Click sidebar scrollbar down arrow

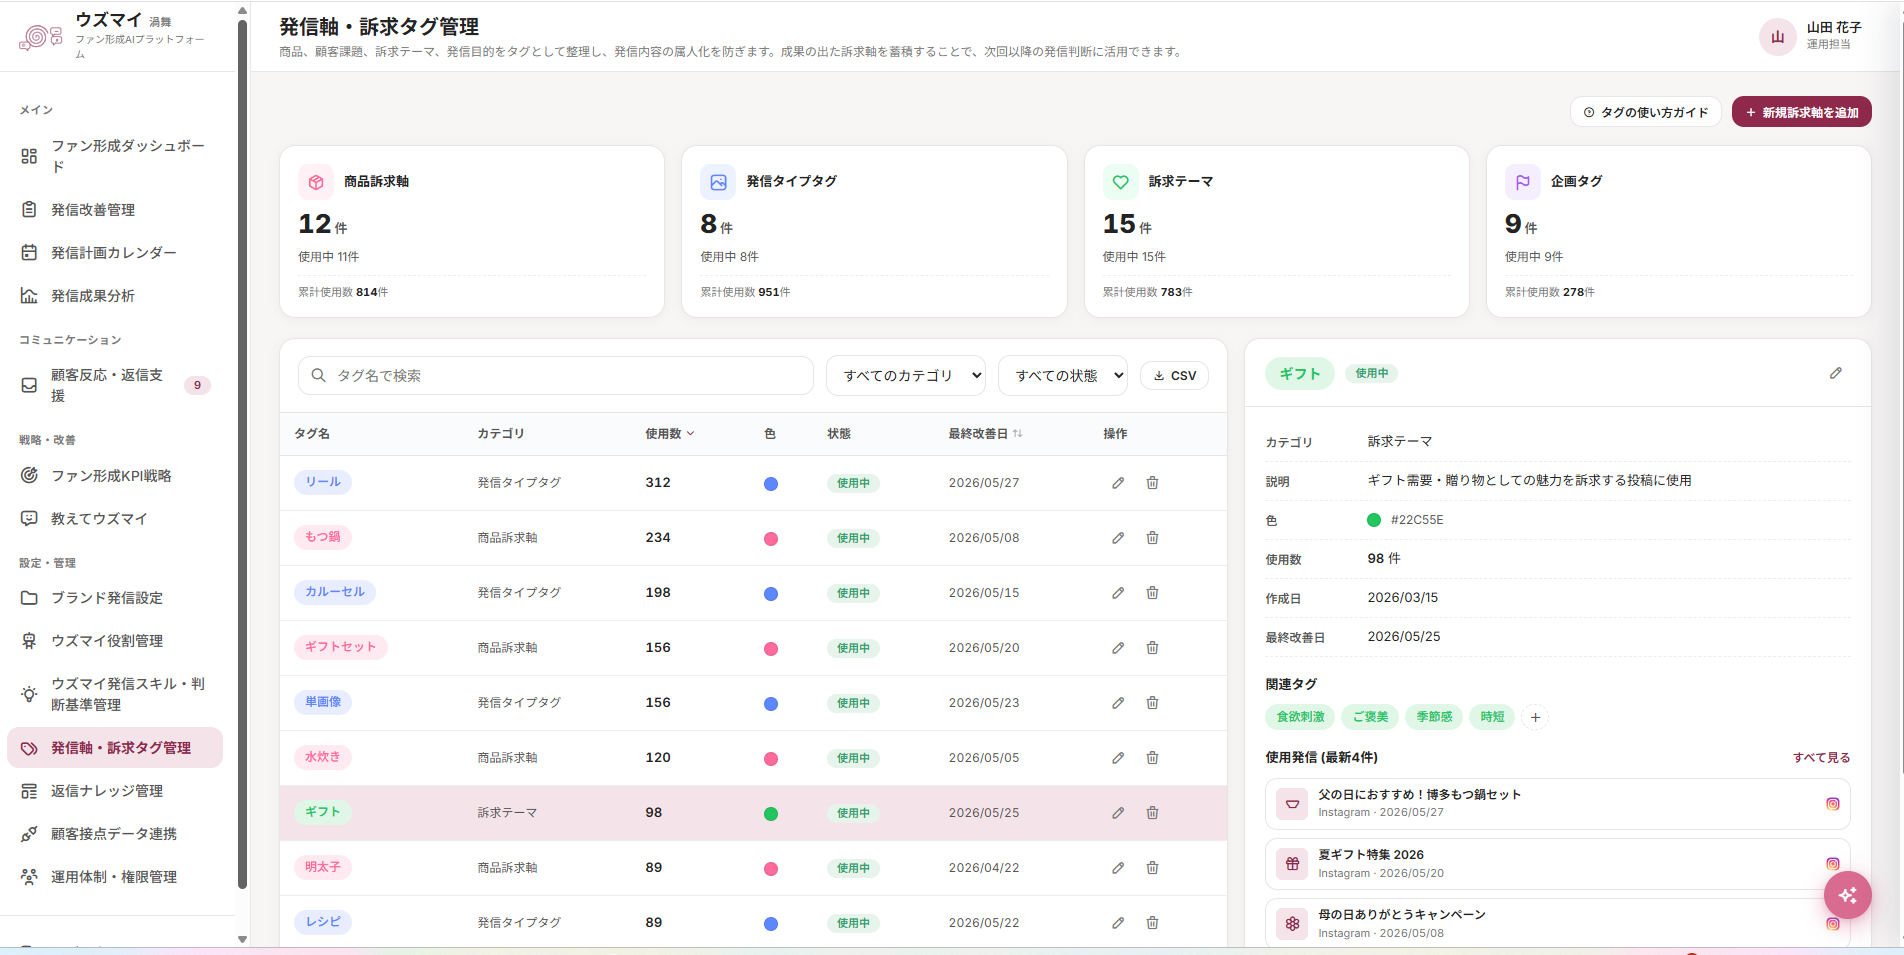coord(242,939)
